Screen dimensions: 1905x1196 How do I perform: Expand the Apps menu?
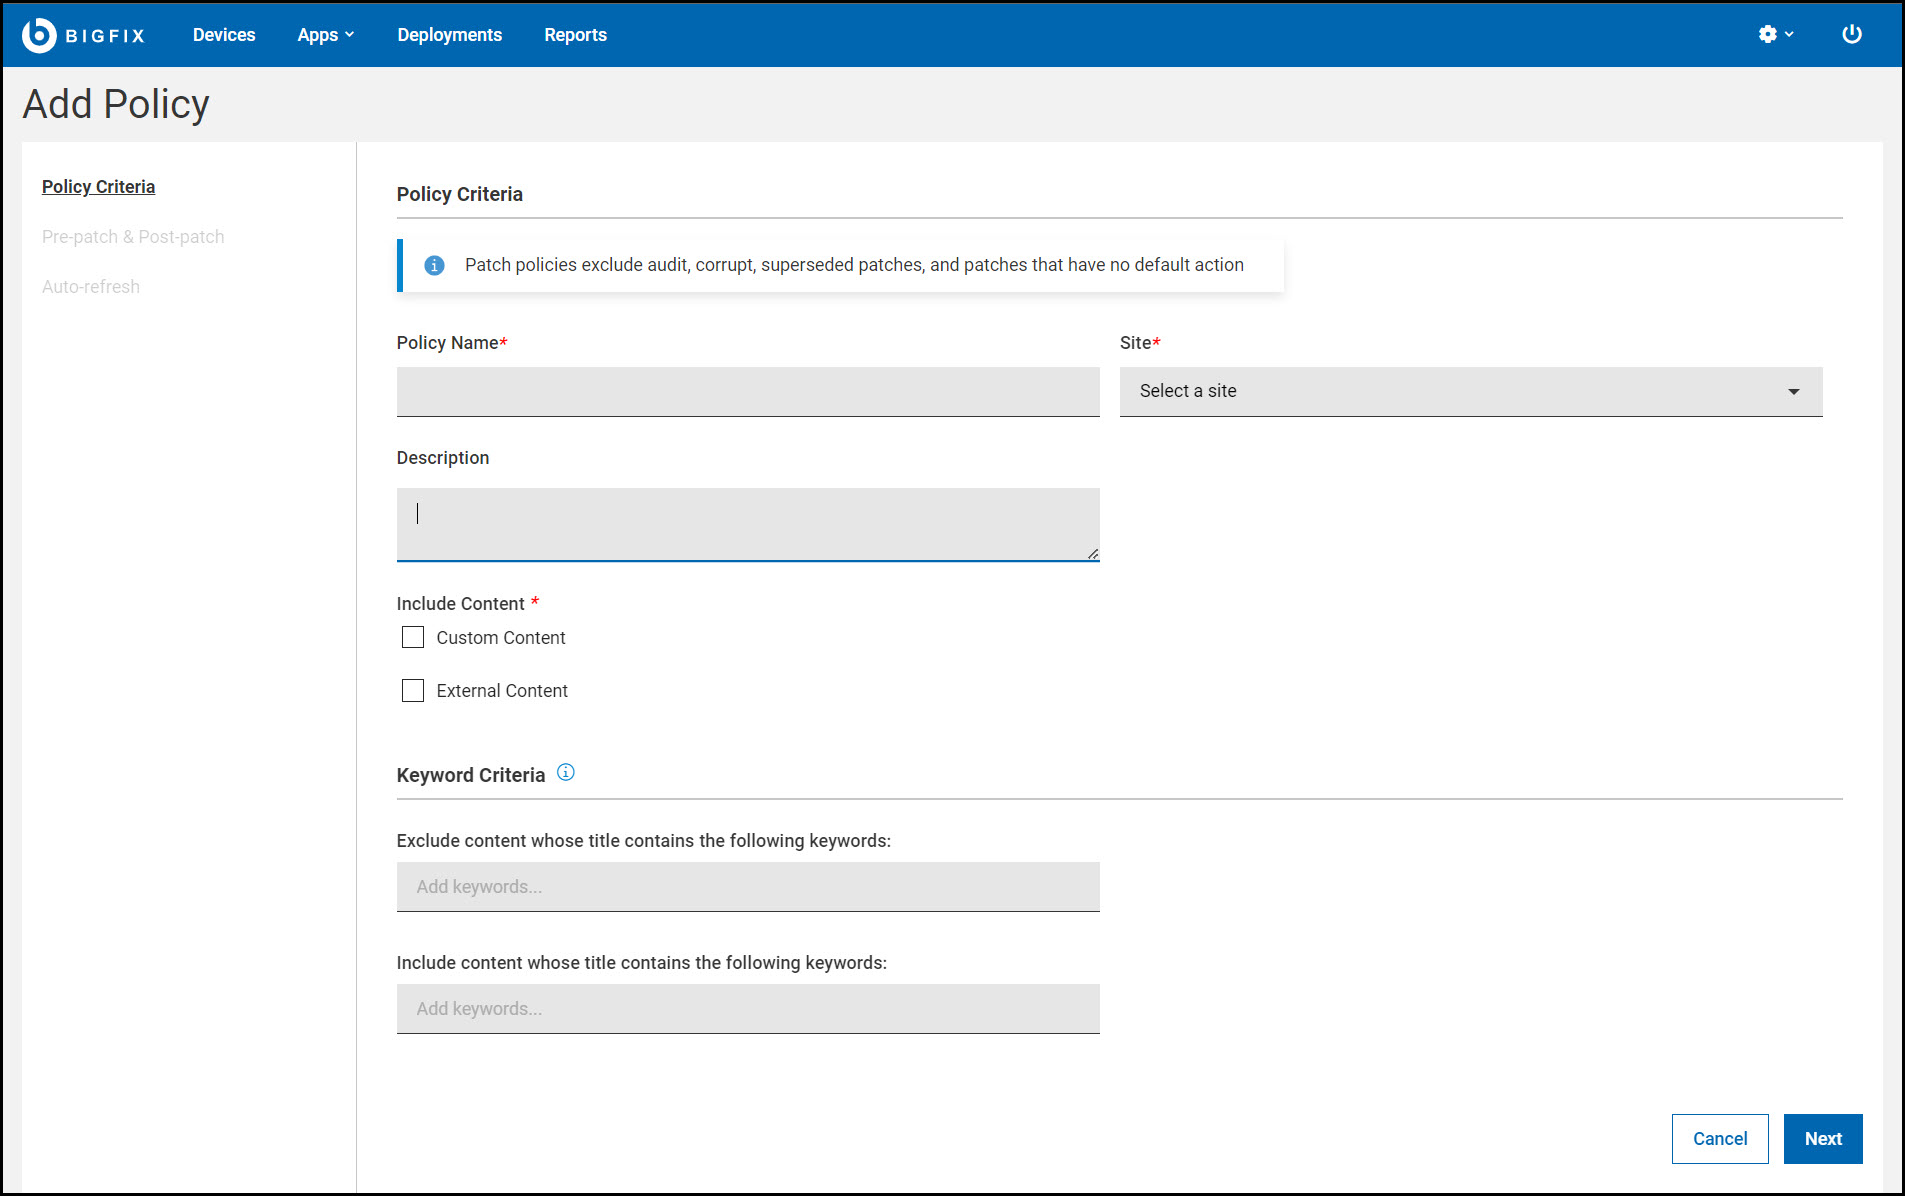click(325, 35)
